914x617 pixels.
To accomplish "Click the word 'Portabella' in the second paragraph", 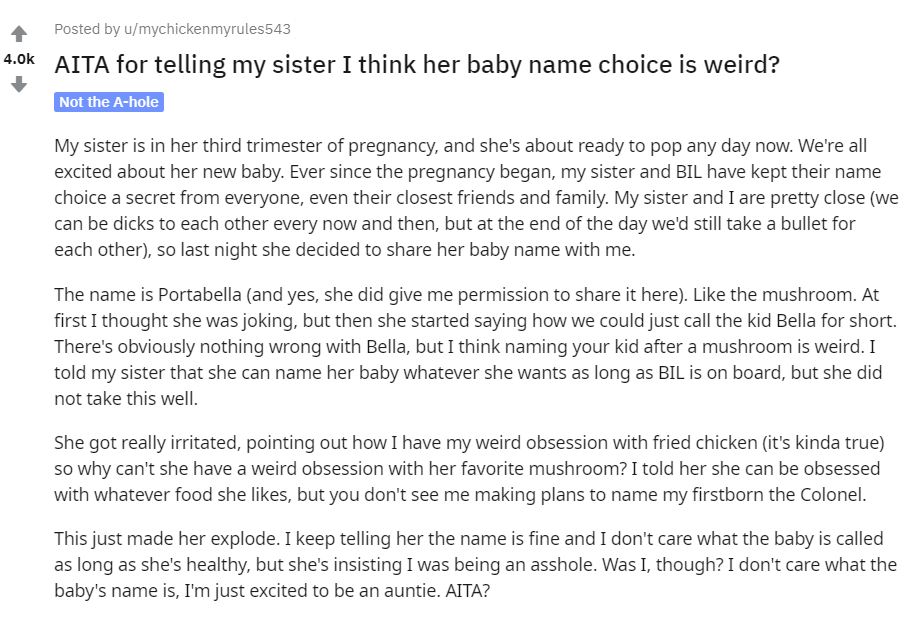I will pos(199,295).
